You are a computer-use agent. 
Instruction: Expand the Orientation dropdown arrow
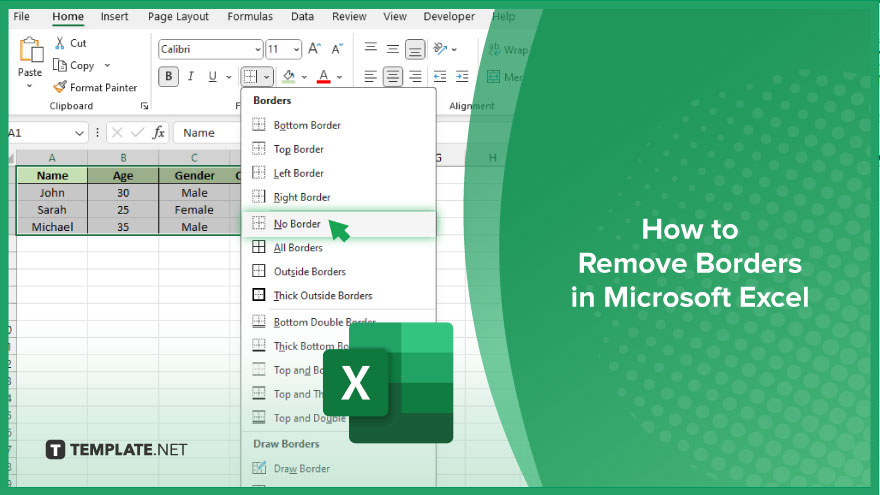454,49
